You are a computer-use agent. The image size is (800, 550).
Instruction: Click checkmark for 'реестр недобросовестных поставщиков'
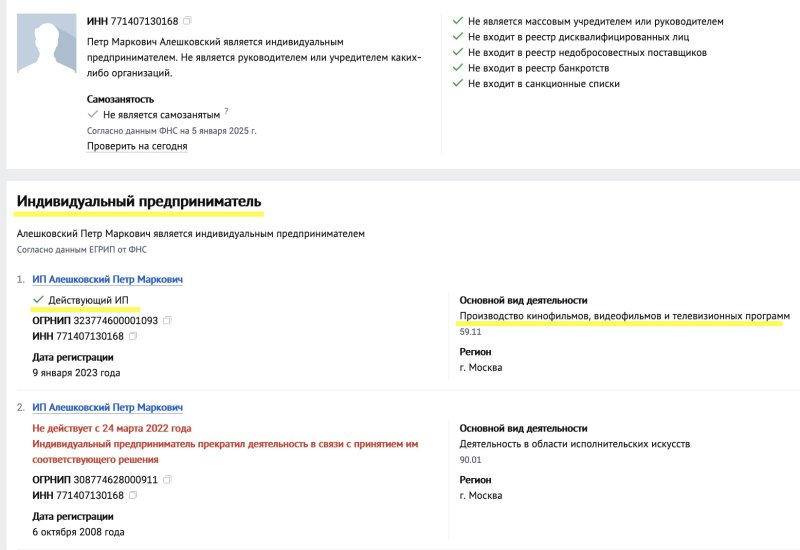458,52
